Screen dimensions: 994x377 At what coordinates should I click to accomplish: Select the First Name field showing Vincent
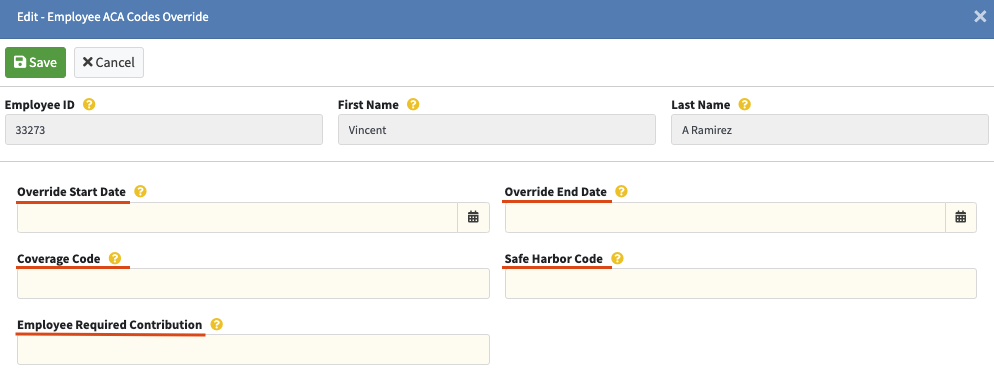click(496, 130)
